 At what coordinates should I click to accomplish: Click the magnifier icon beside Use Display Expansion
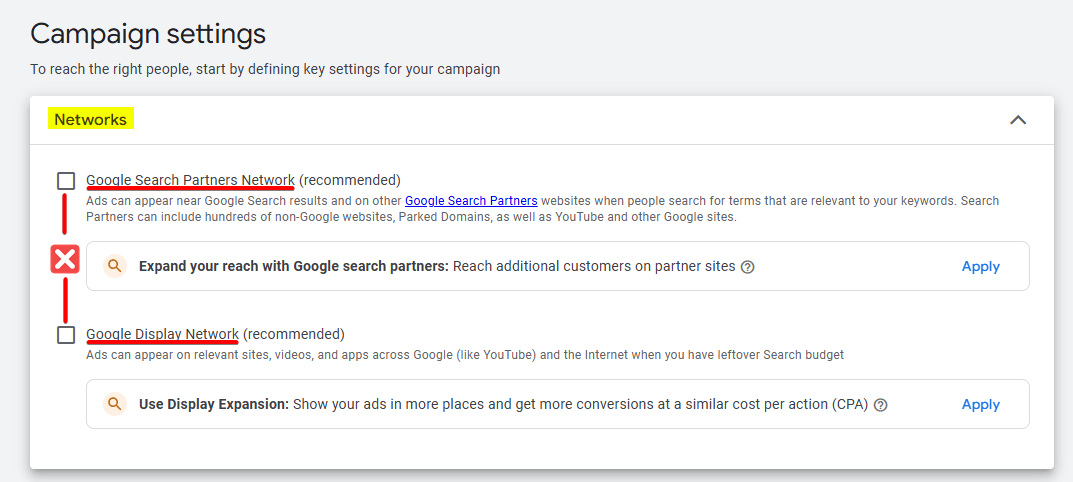pyautogui.click(x=115, y=404)
